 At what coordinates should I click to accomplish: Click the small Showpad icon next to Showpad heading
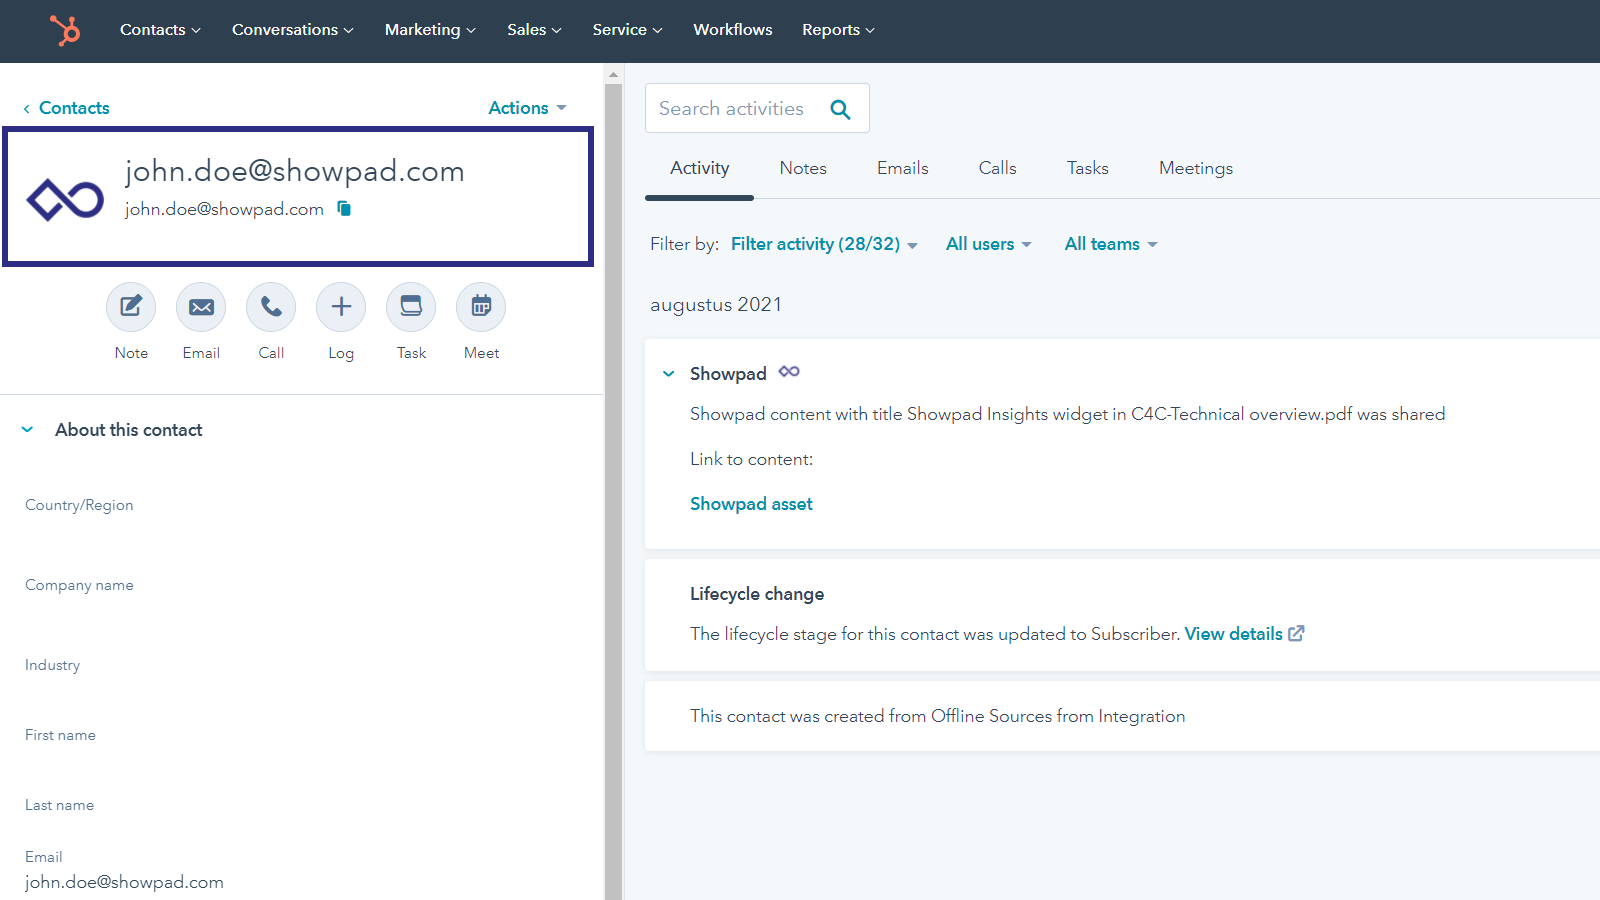(789, 371)
